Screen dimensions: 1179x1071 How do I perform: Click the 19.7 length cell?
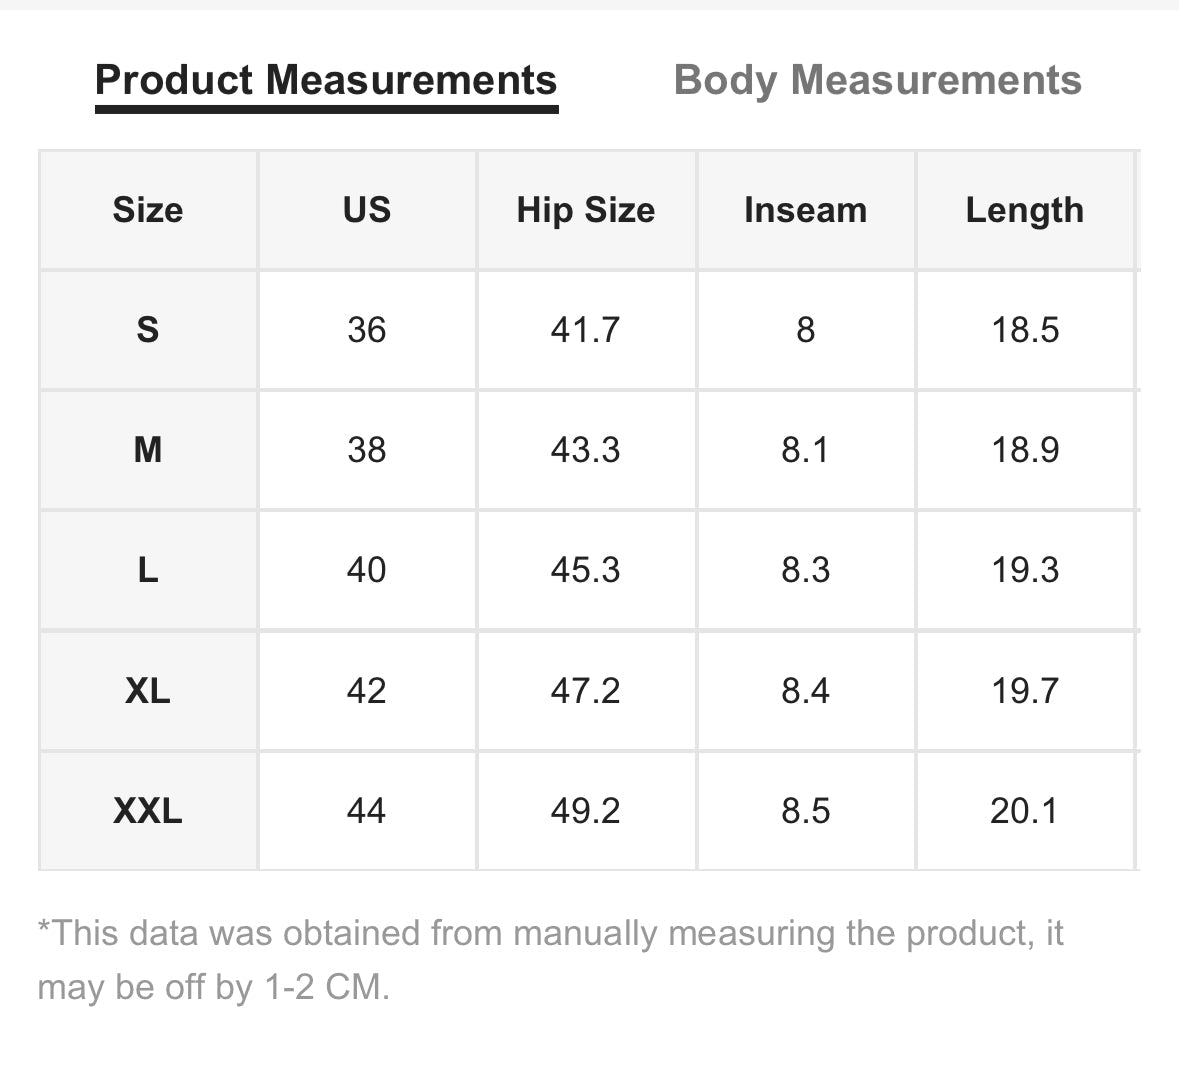pyautogui.click(x=1025, y=690)
